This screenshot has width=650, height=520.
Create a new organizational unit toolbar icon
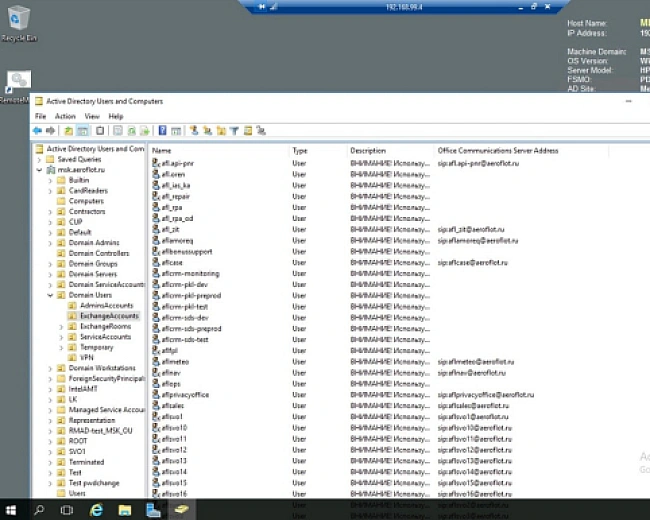coord(221,131)
